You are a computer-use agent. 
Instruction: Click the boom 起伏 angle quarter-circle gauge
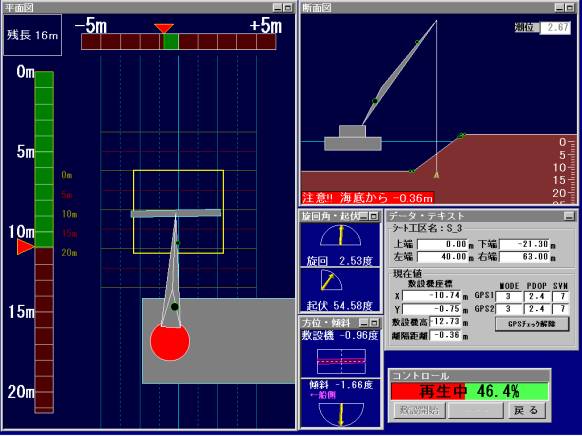point(331,280)
